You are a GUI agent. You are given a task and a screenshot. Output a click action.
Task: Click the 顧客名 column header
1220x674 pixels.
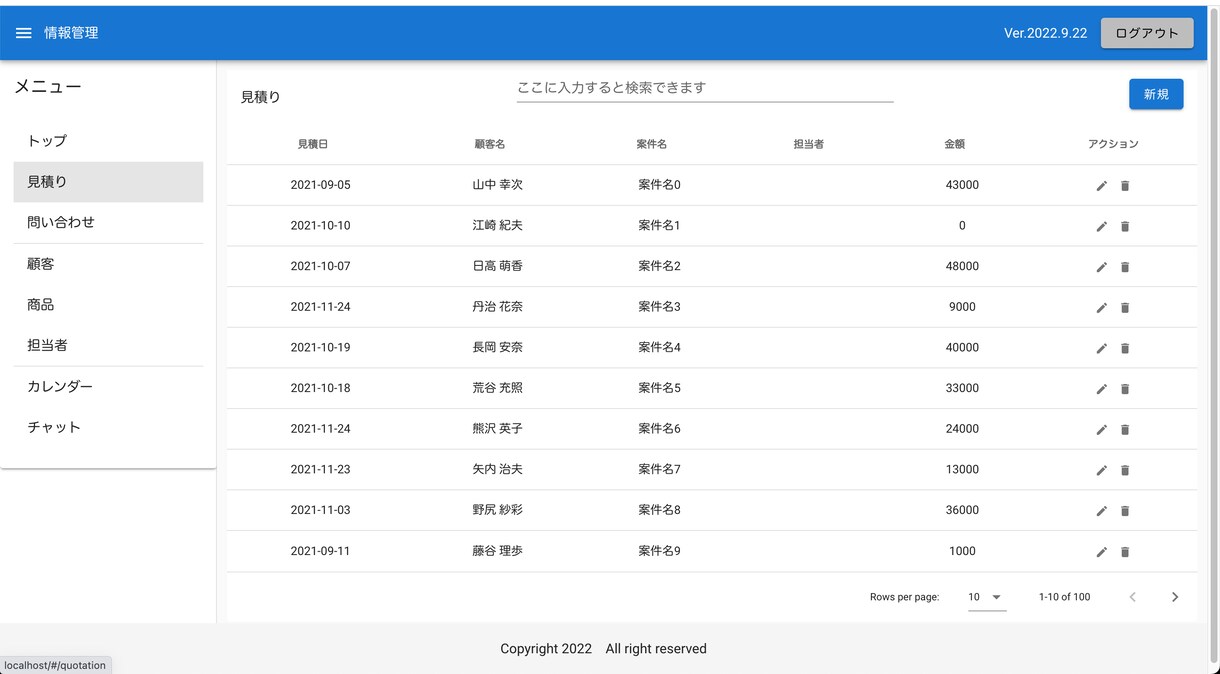(490, 144)
